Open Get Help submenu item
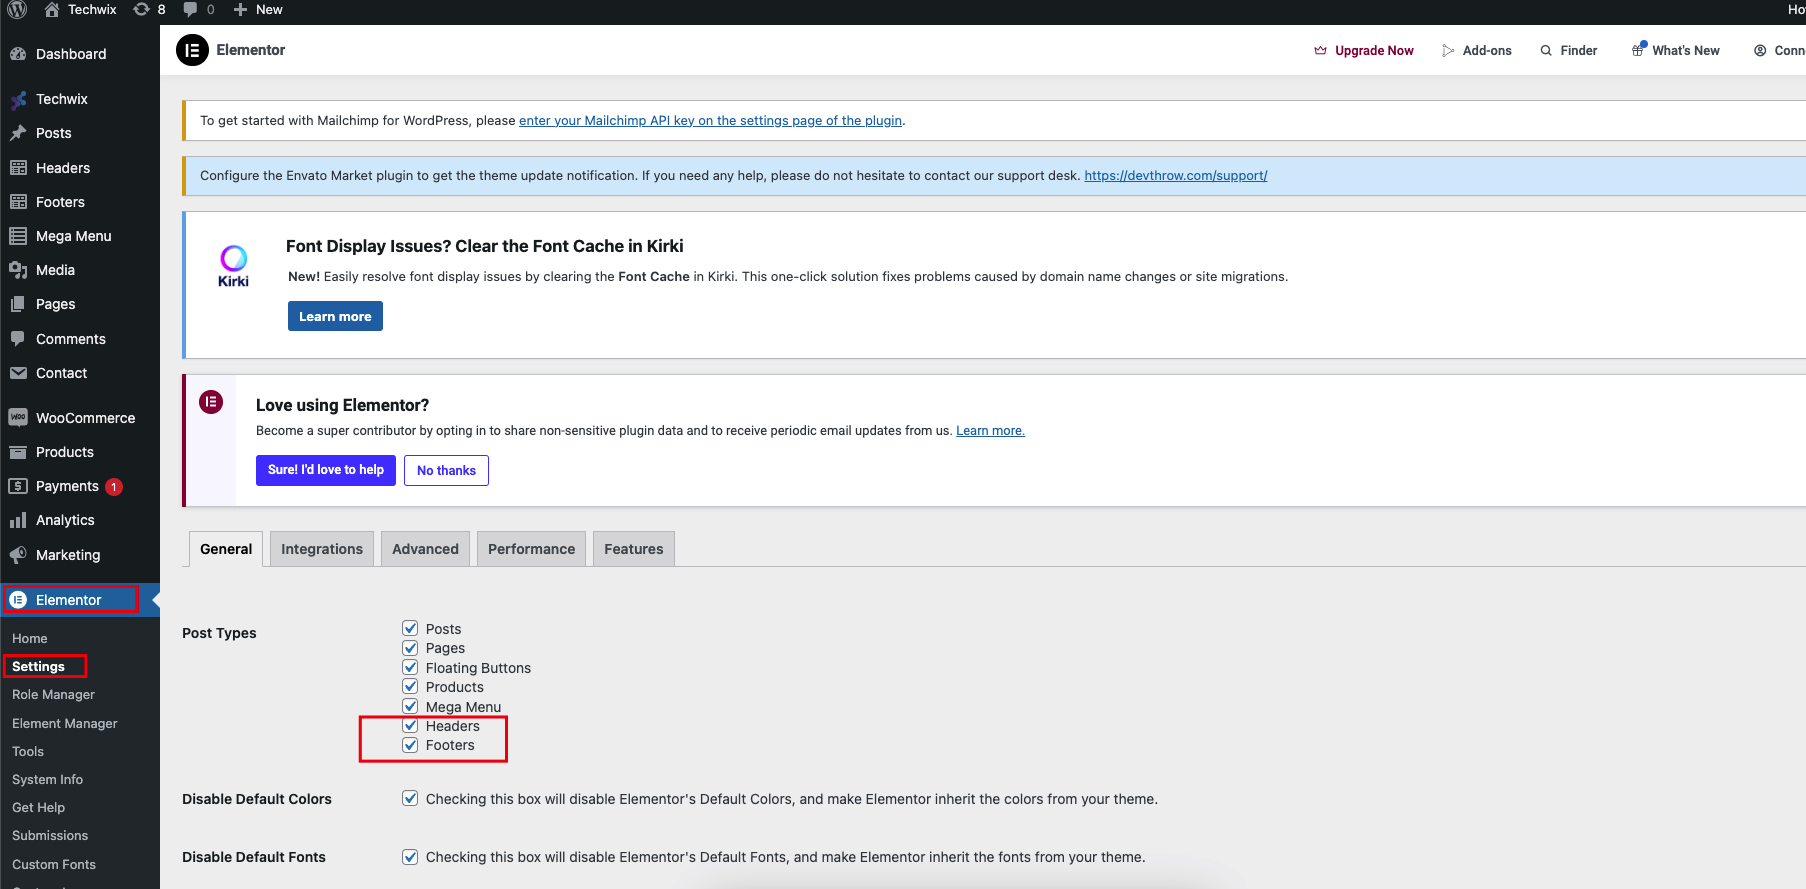1806x889 pixels. (x=38, y=807)
